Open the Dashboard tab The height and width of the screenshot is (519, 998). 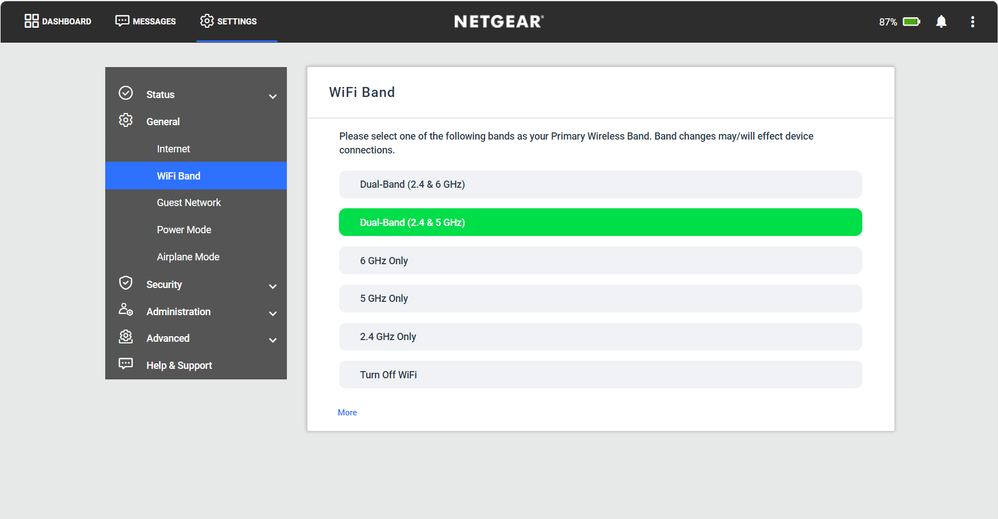58,21
